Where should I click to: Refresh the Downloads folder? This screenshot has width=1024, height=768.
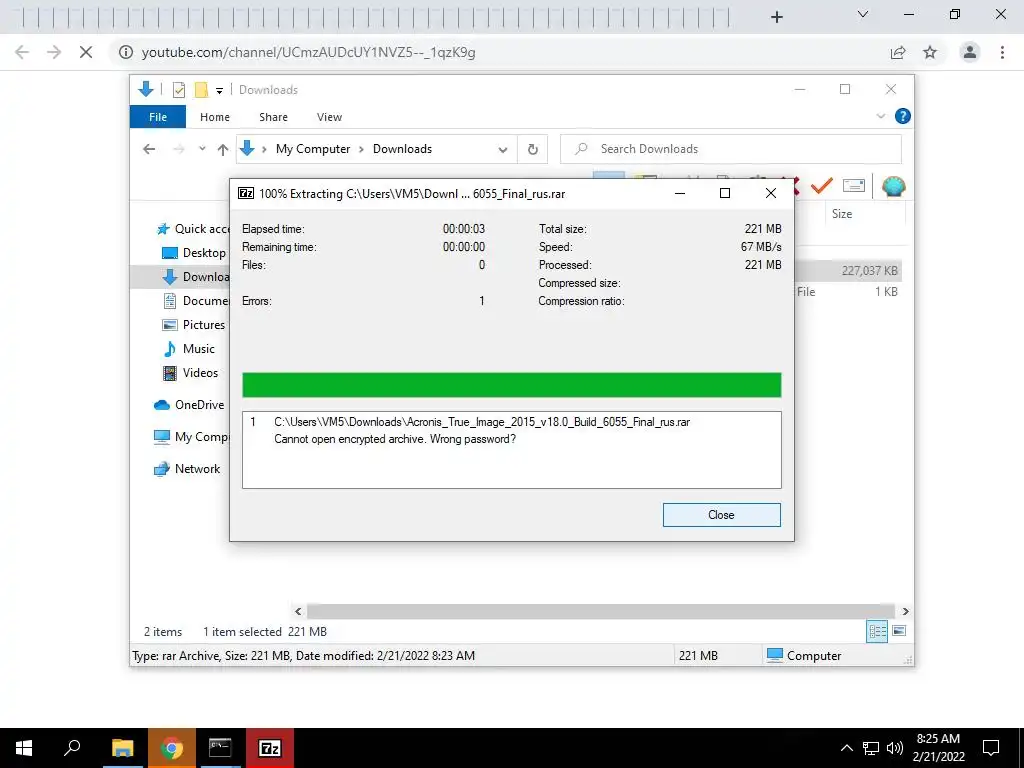pyautogui.click(x=533, y=150)
